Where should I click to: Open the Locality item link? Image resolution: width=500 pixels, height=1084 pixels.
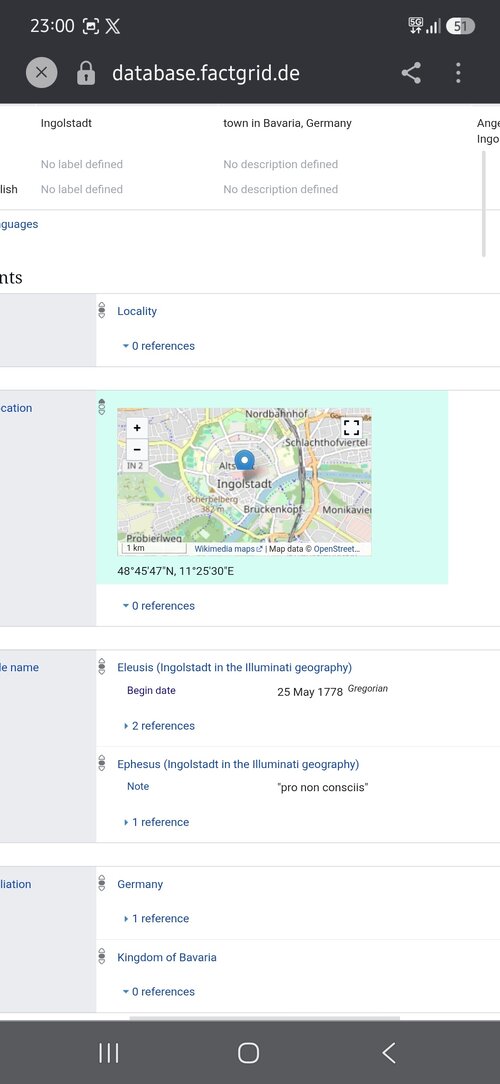coord(137,311)
